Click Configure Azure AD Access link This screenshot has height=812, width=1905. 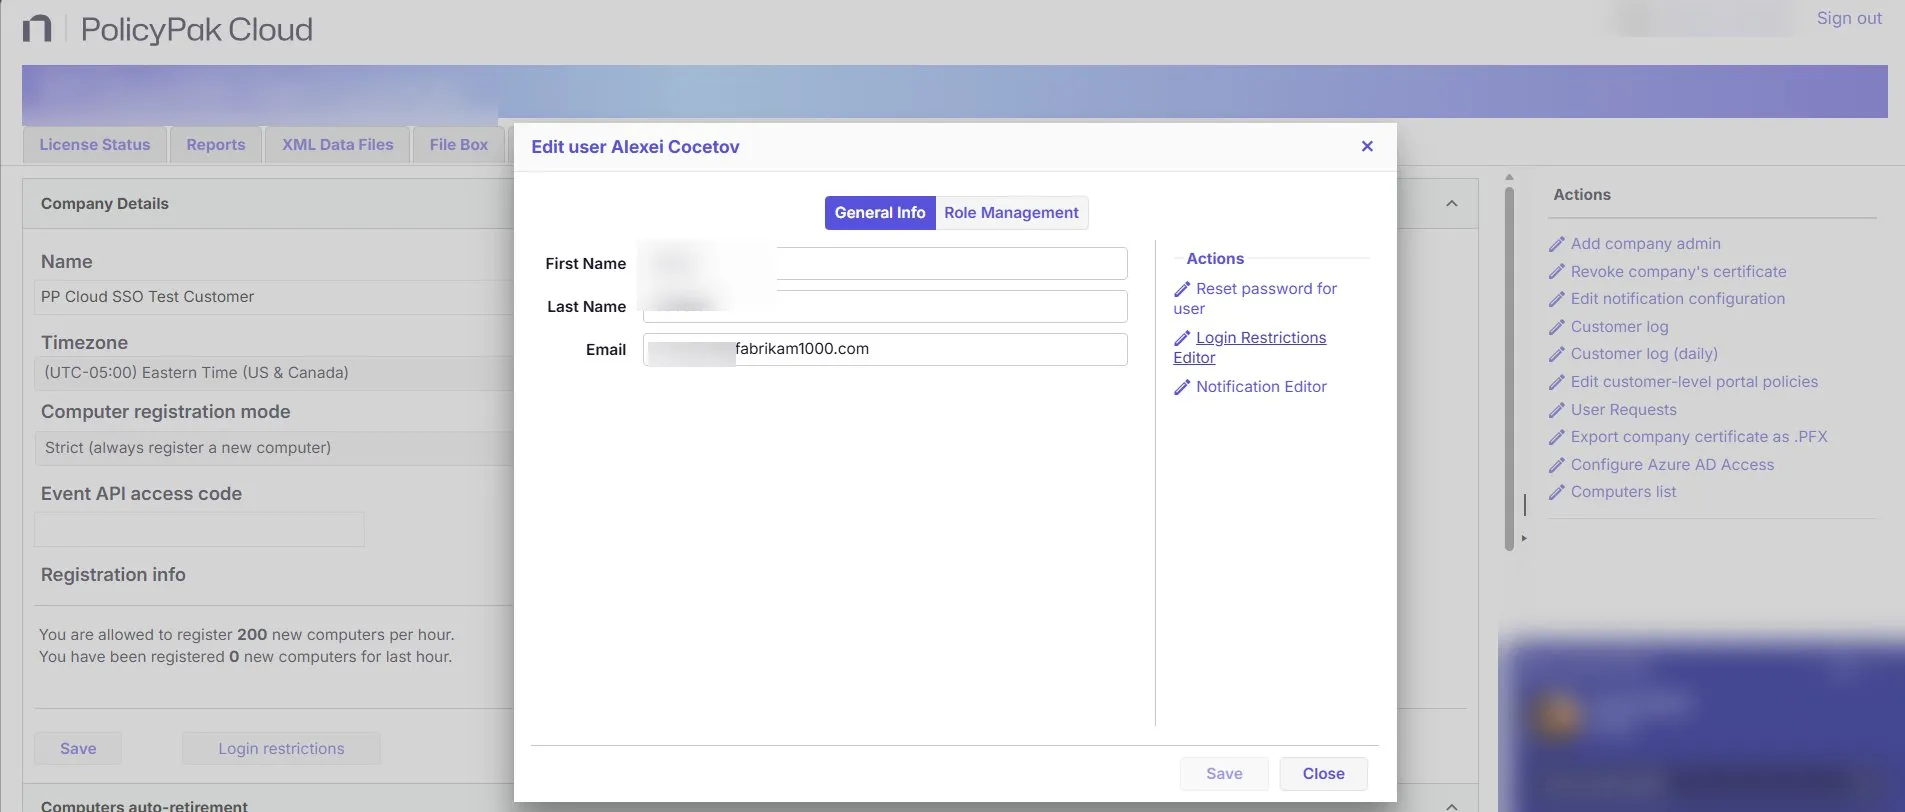[1672, 465]
